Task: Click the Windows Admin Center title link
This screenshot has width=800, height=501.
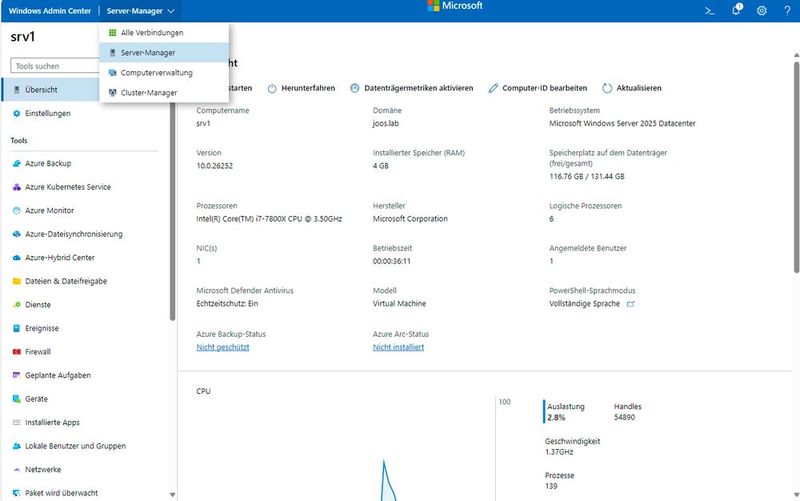Action: pyautogui.click(x=49, y=11)
